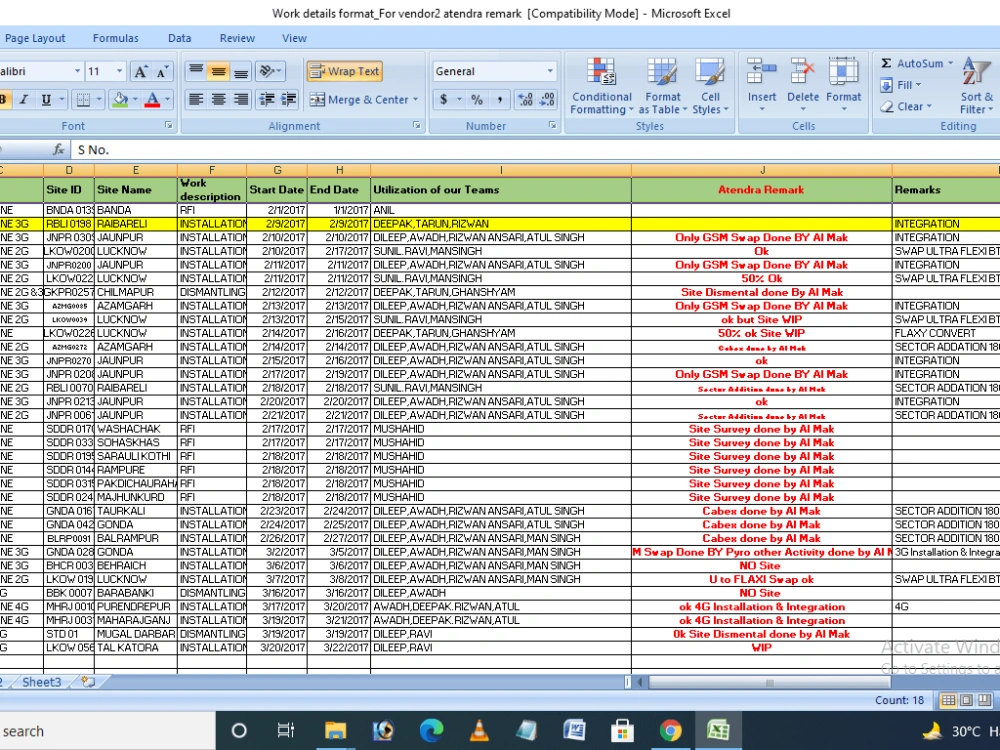Image resolution: width=1000 pixels, height=750 pixels.
Task: Apply bottom vertical alignment
Action: [x=240, y=71]
